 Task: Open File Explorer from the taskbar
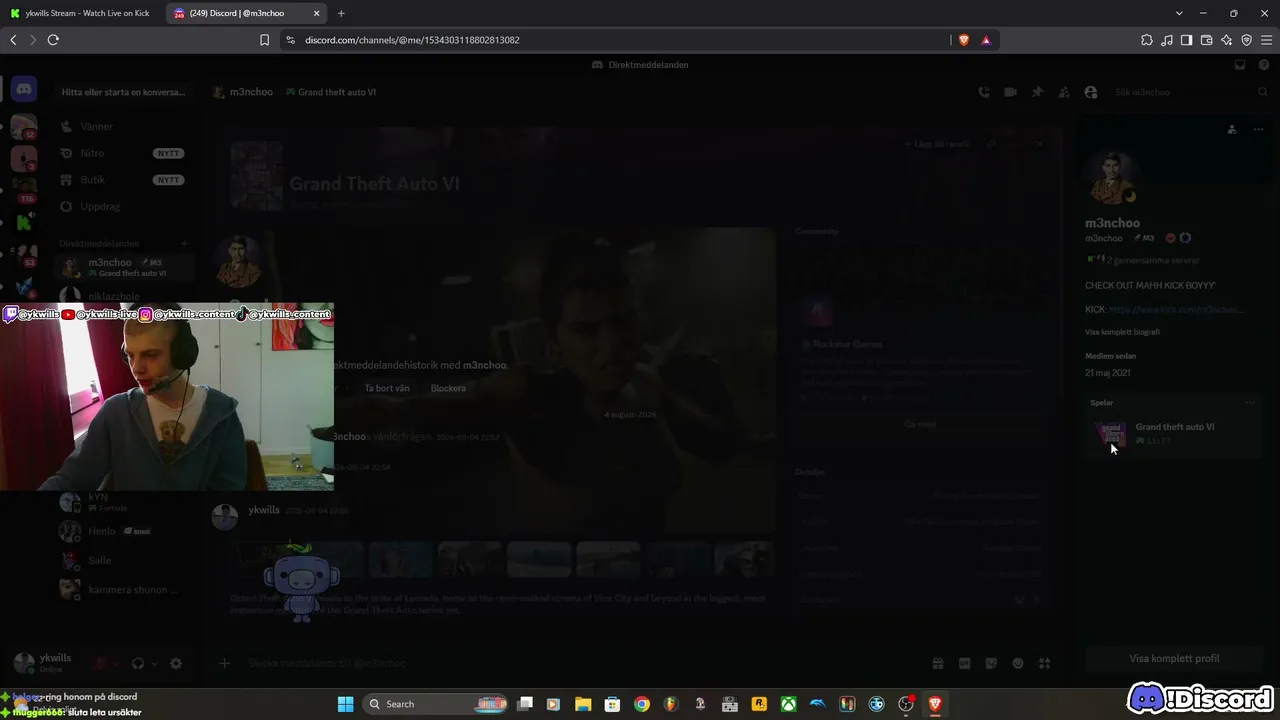[x=583, y=704]
